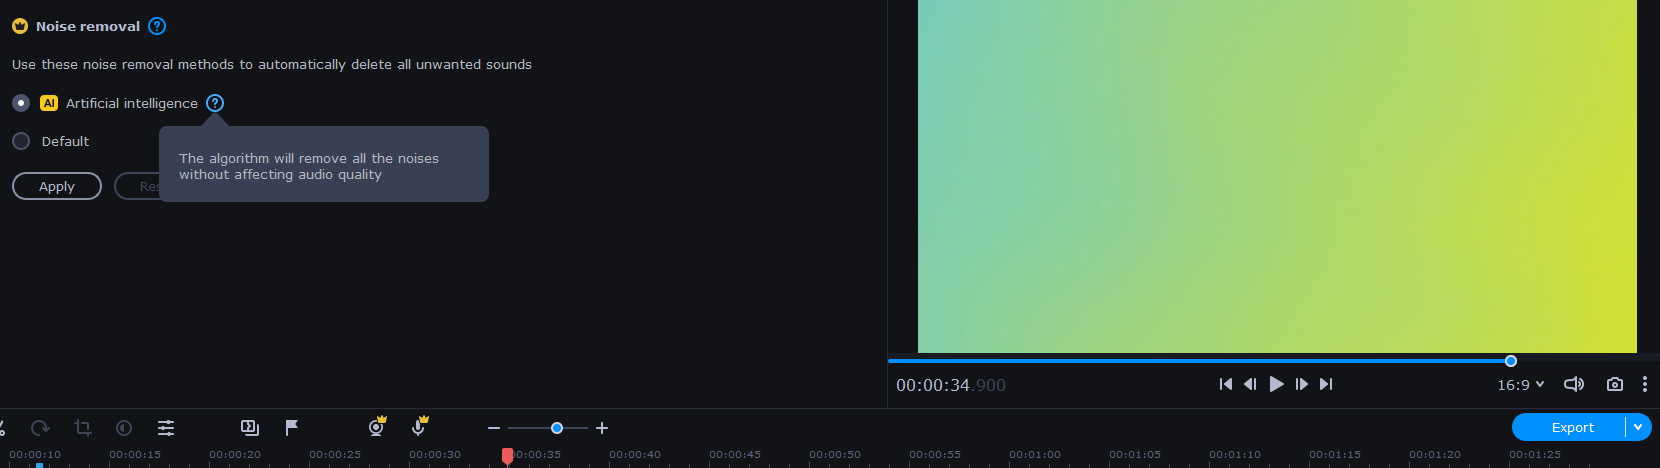Image resolution: width=1660 pixels, height=468 pixels.
Task: Select Artificial intelligence noise removal method
Action: pyautogui.click(x=21, y=103)
